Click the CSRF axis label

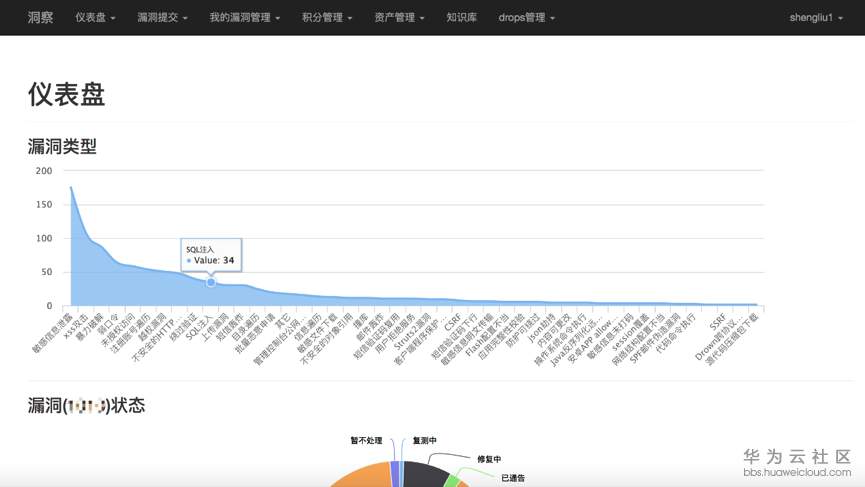tap(453, 322)
